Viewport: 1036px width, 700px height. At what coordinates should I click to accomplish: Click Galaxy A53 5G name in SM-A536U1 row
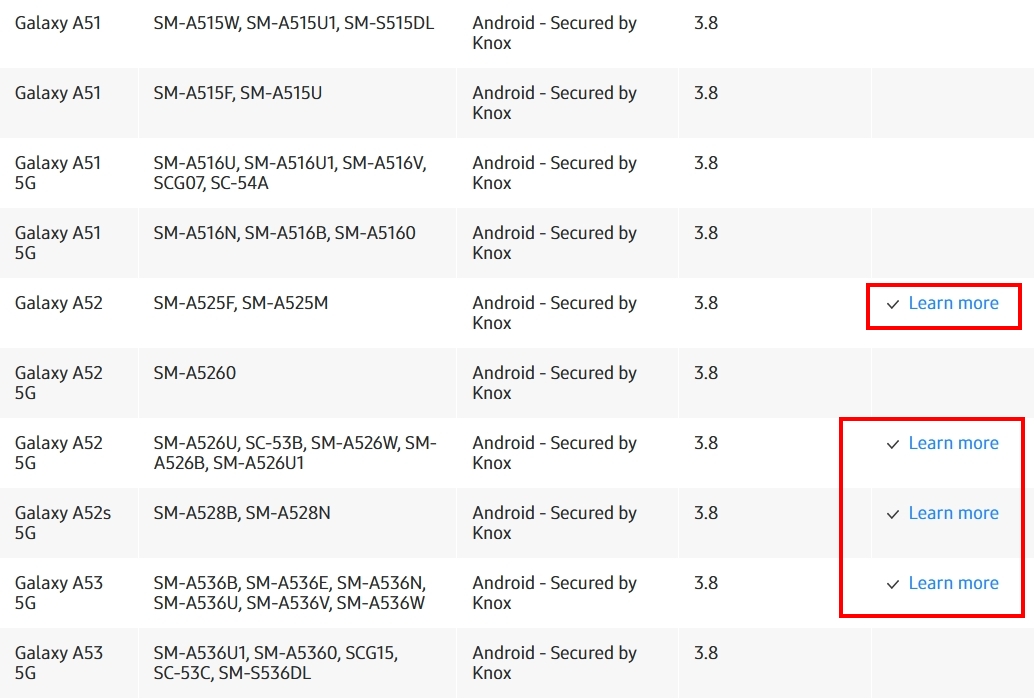[59, 664]
